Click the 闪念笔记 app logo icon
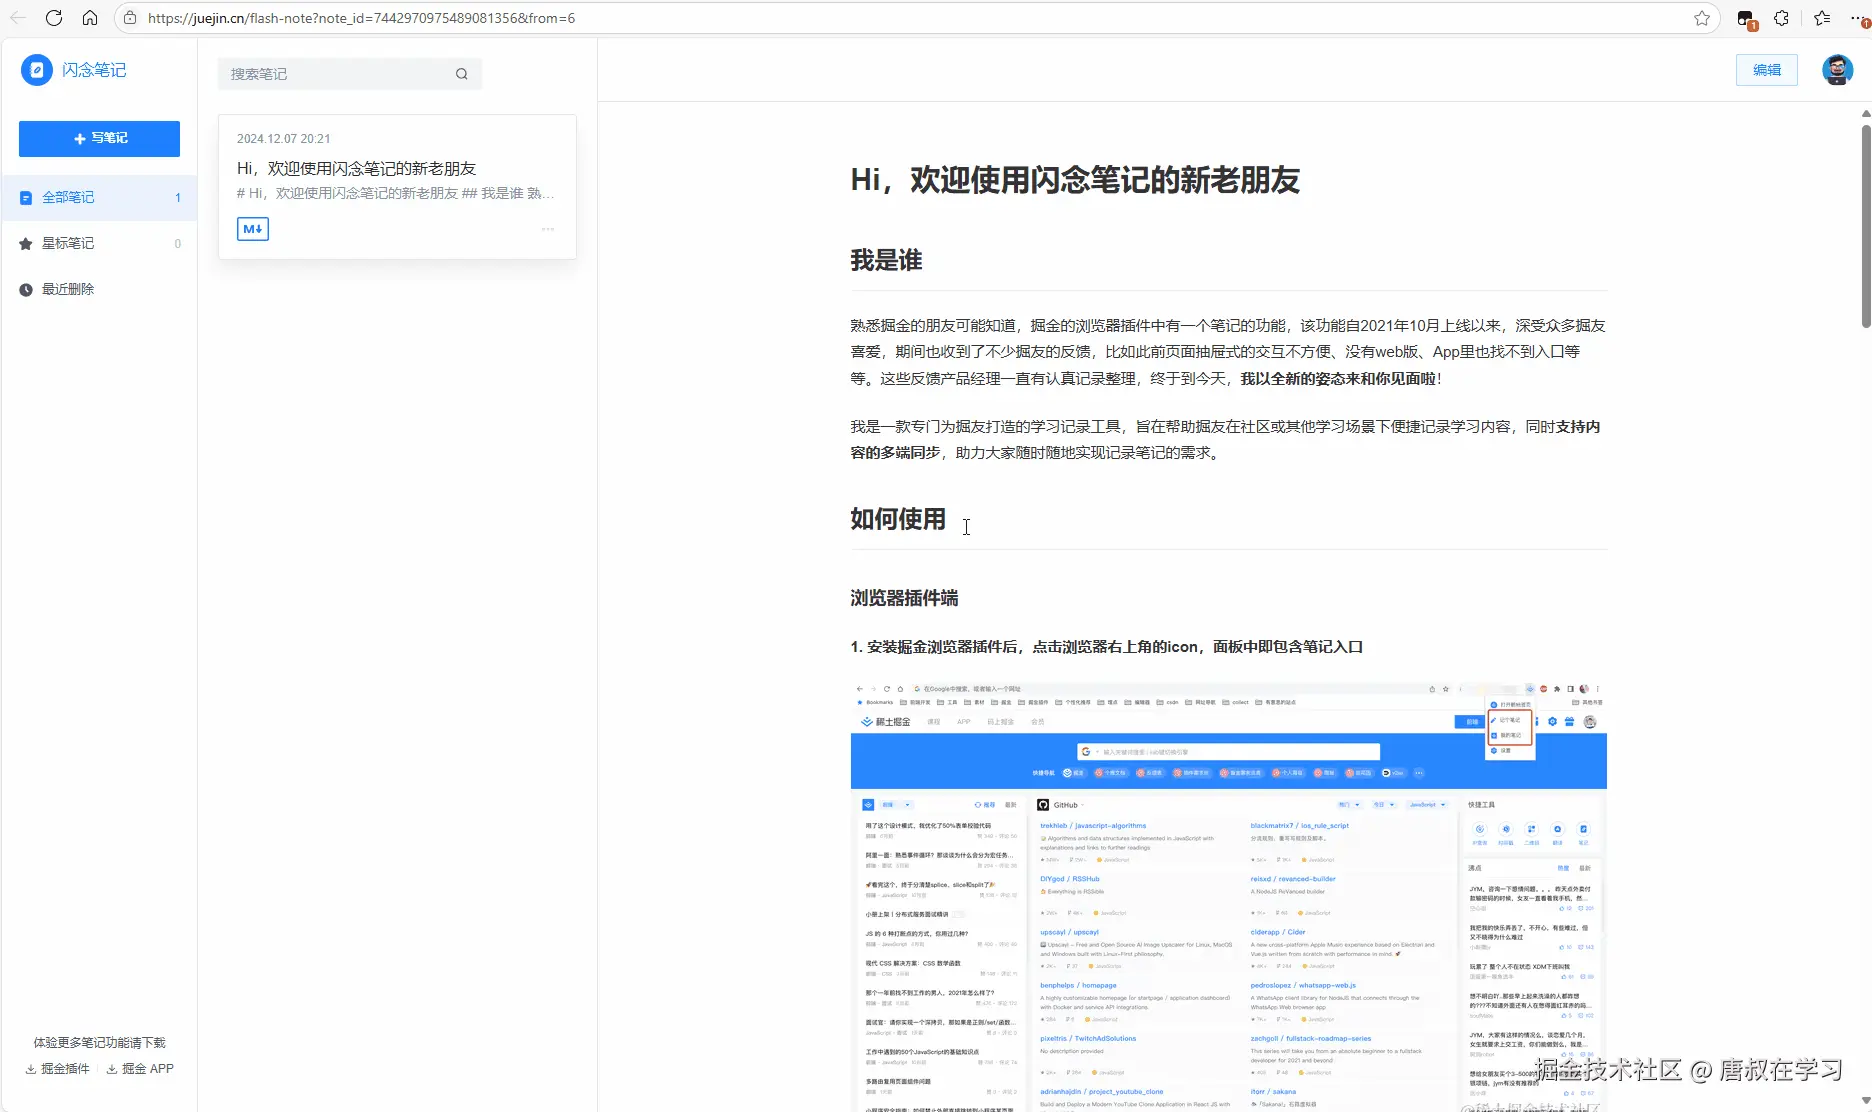 (x=36, y=70)
